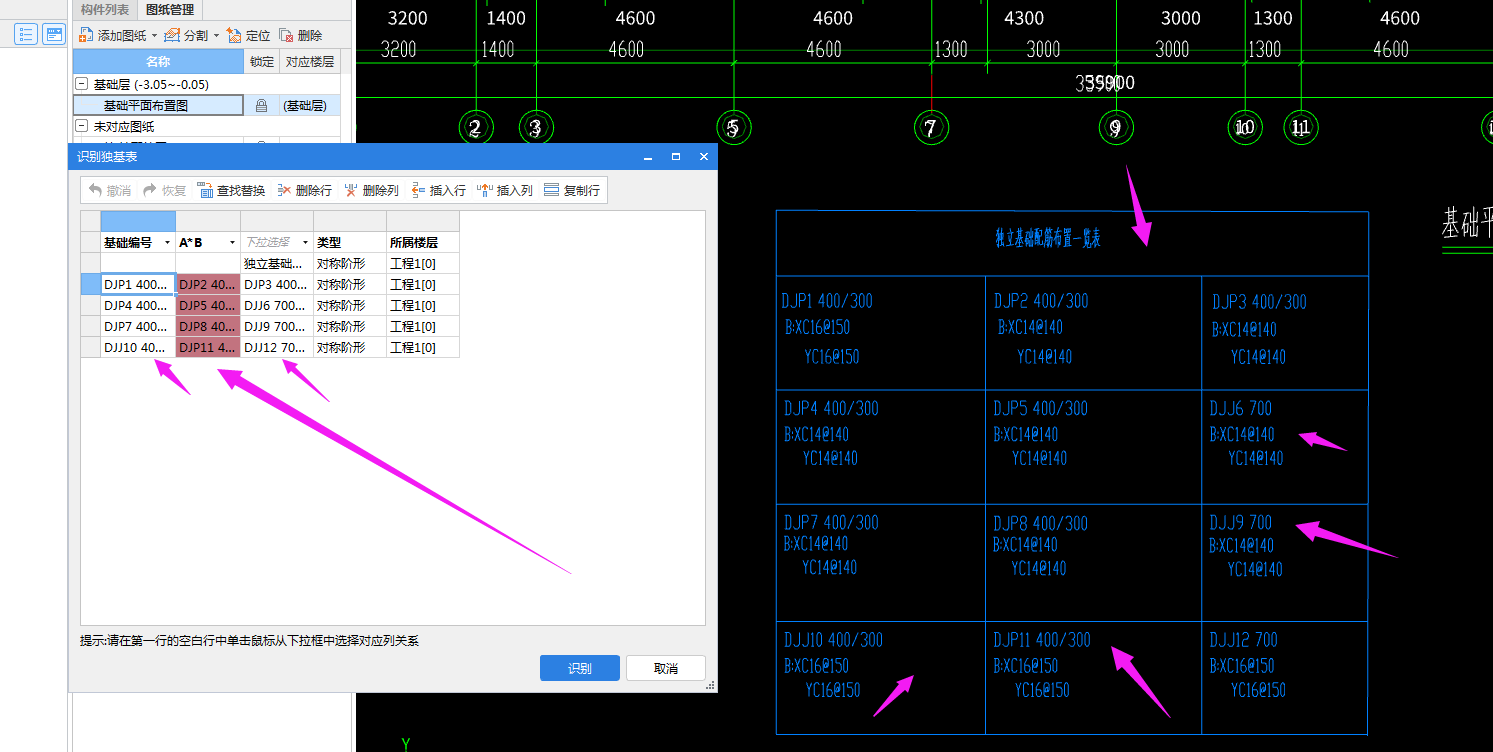Click 插入行 (insert row) tool

438,190
